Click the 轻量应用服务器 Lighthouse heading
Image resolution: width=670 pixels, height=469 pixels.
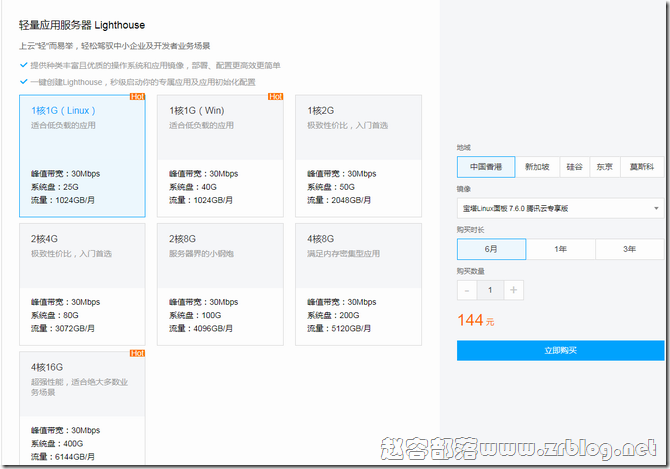pyautogui.click(x=82, y=25)
